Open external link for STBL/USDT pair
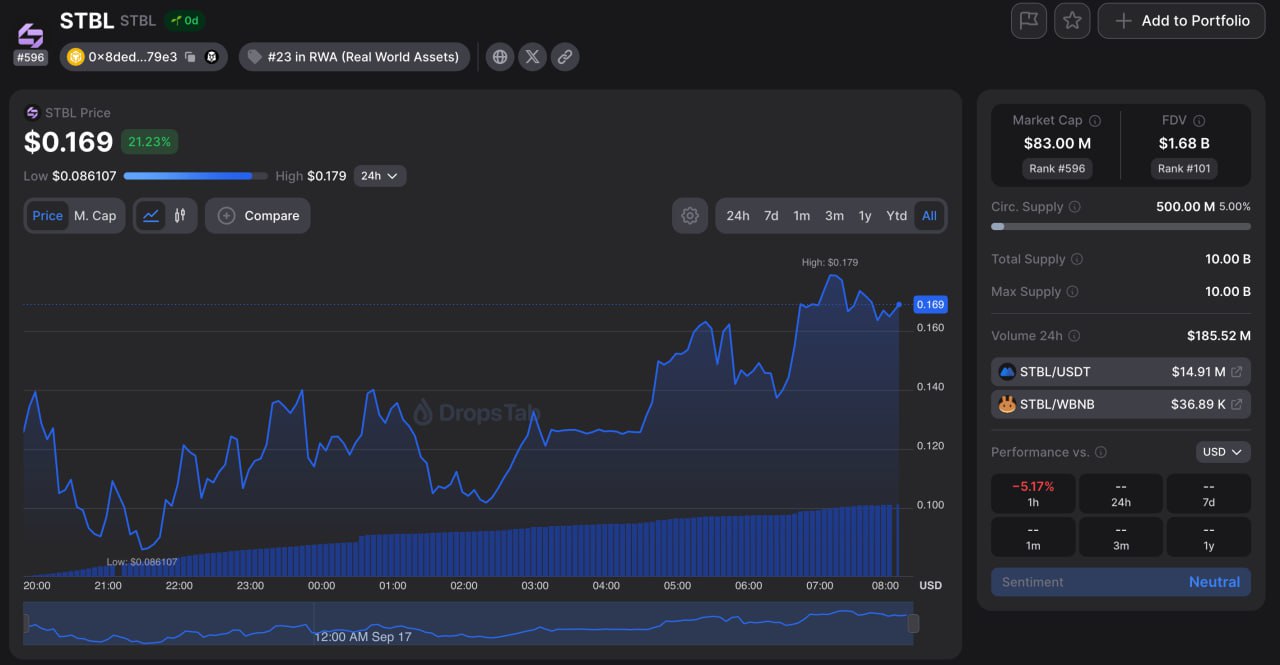This screenshot has width=1280, height=665. click(x=1237, y=372)
